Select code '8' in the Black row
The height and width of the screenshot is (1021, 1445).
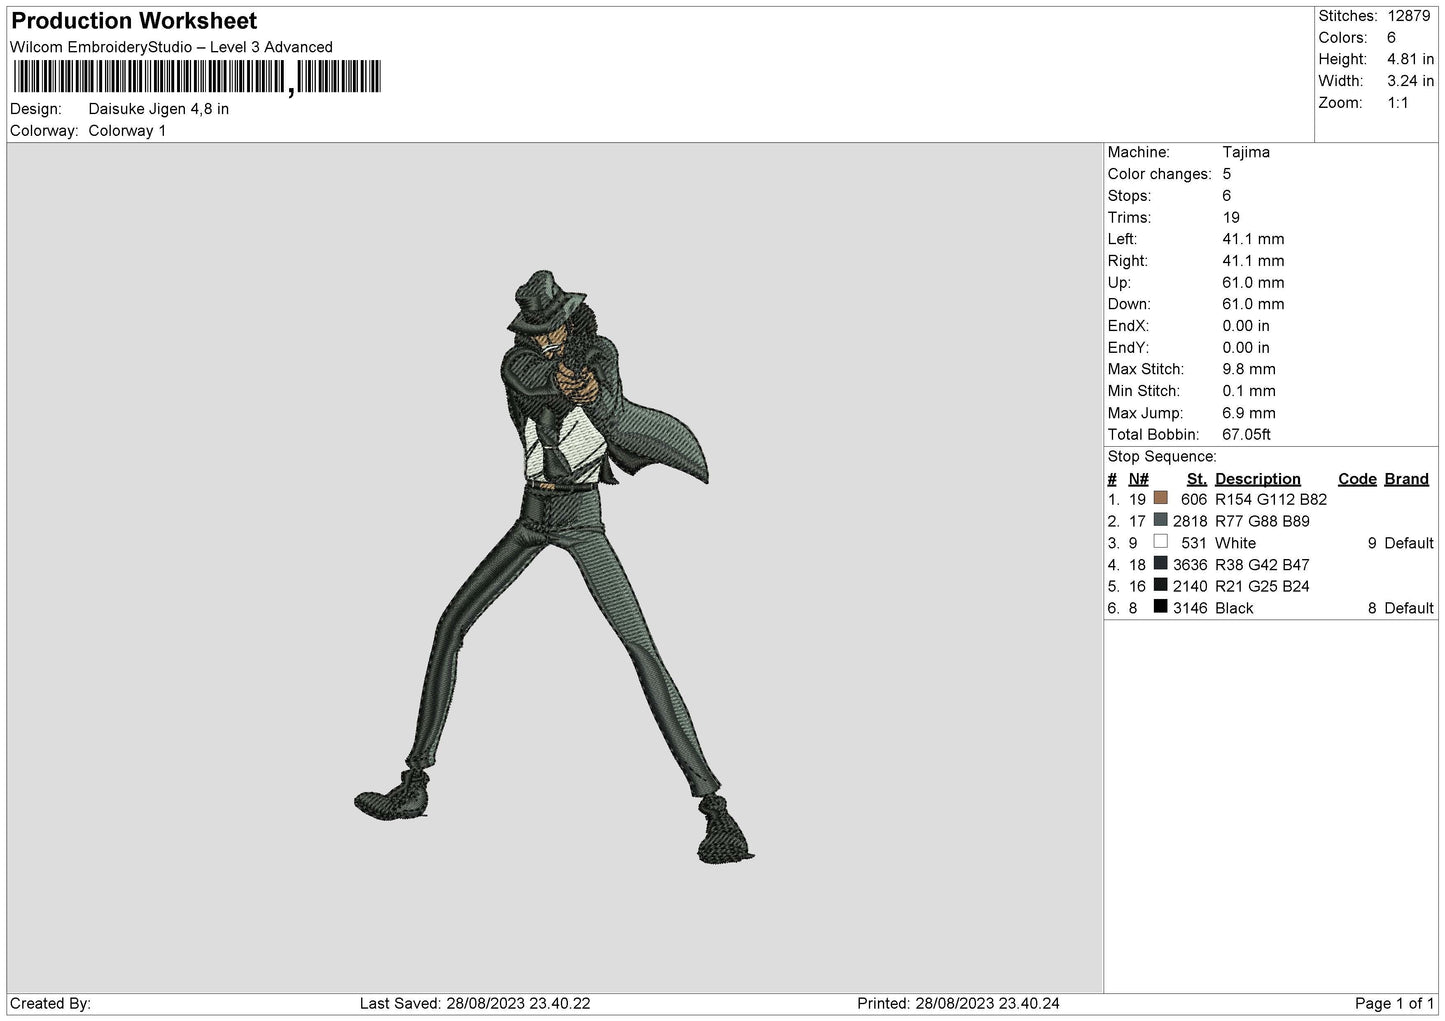(1372, 609)
